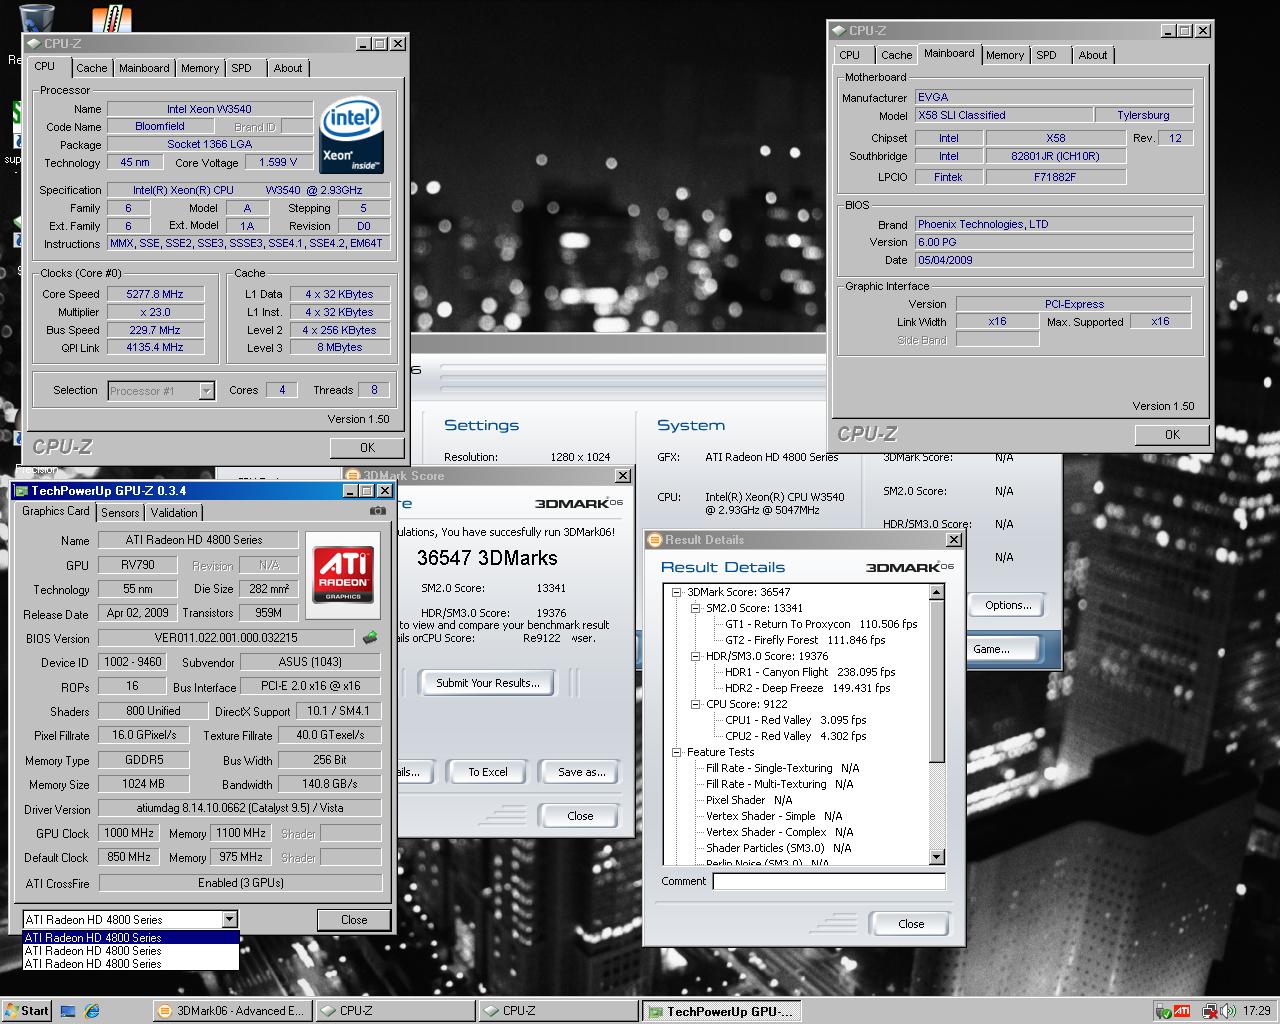Viewport: 1280px width, 1024px height.
Task: Close the GPU-Z window via Close button
Action: click(x=354, y=920)
